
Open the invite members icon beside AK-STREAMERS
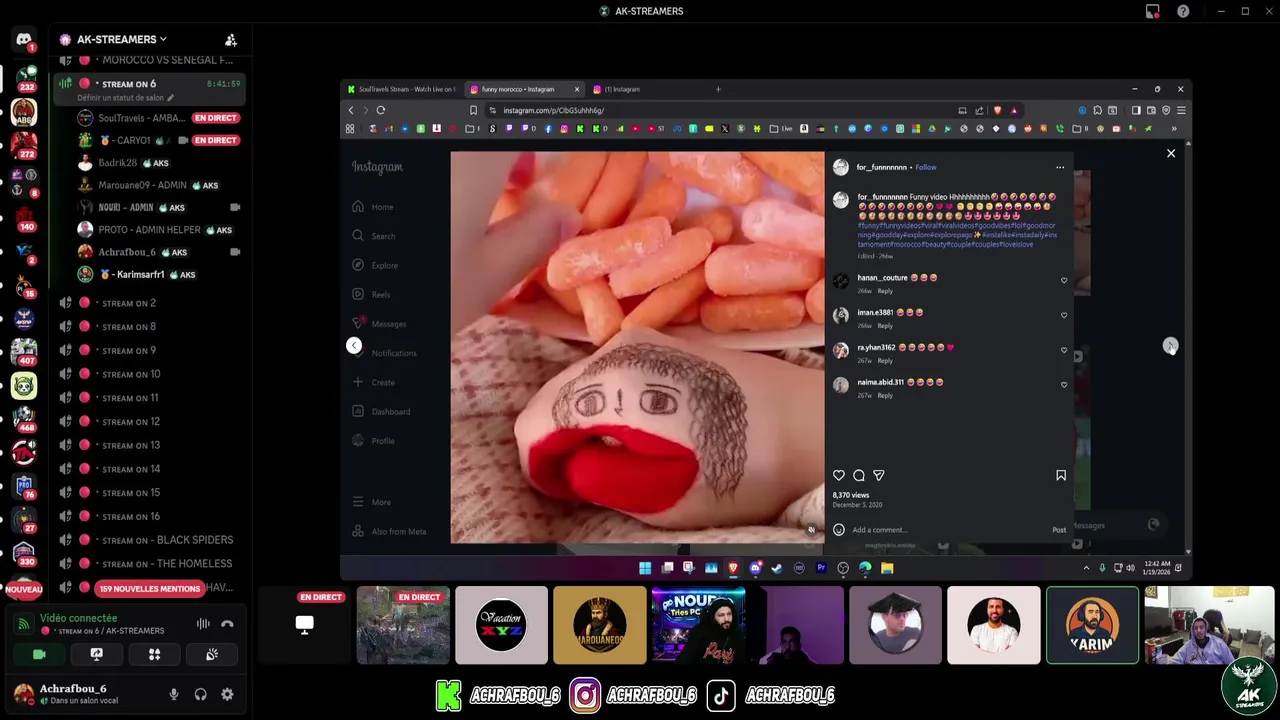pyautogui.click(x=231, y=40)
